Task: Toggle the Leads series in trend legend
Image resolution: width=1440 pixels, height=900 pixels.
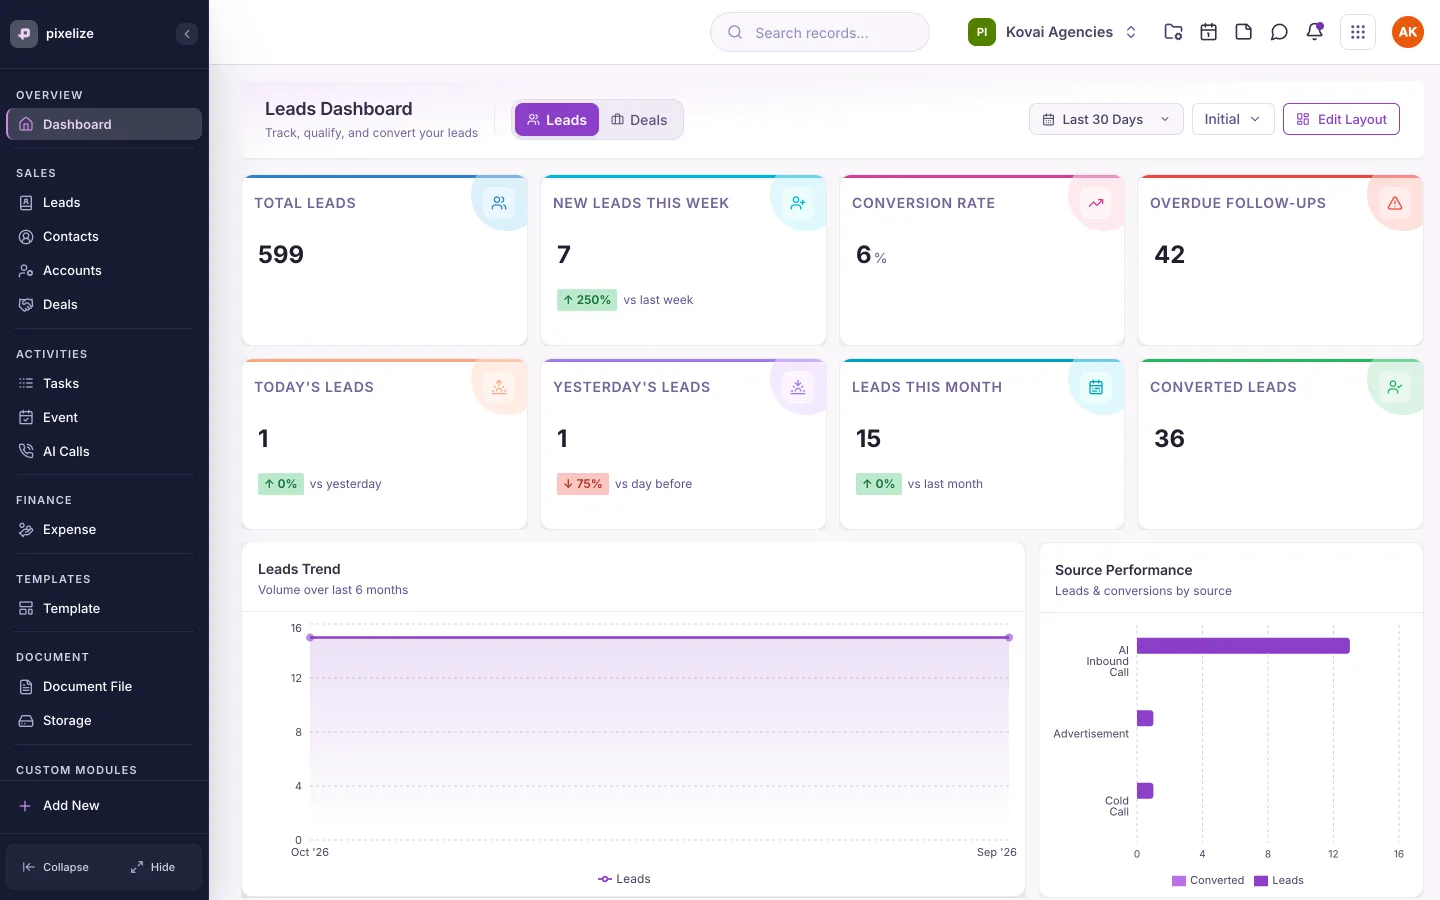Action: 624,879
